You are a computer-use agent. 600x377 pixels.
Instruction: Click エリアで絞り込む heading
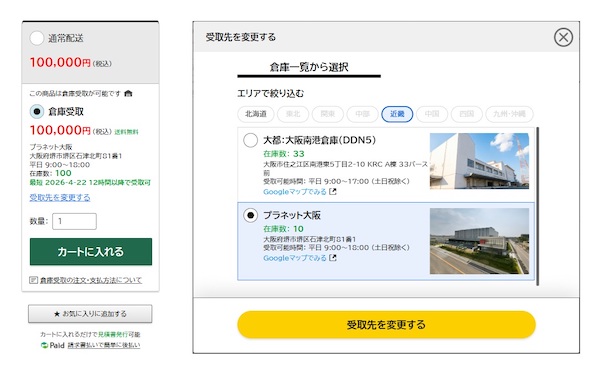pyautogui.click(x=271, y=93)
